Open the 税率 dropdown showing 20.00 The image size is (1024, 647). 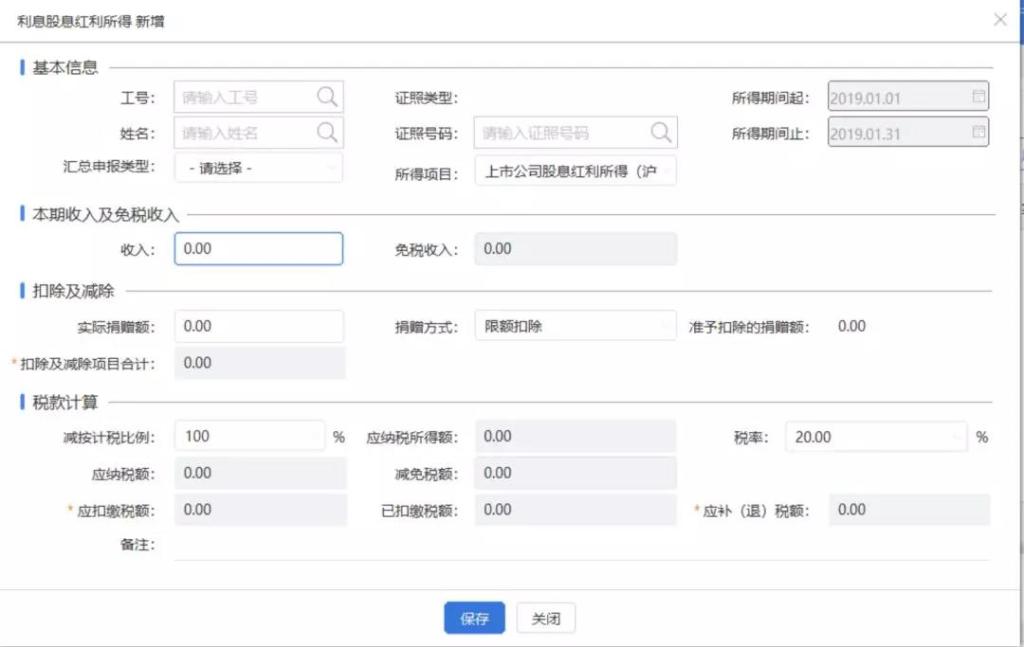(x=876, y=437)
